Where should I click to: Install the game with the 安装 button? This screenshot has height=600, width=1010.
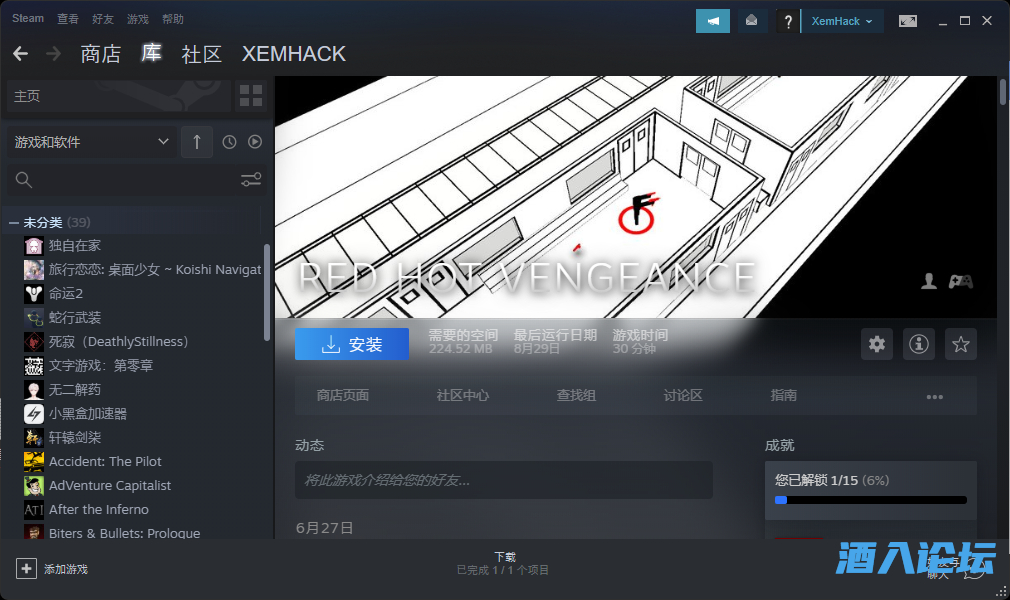click(x=352, y=343)
